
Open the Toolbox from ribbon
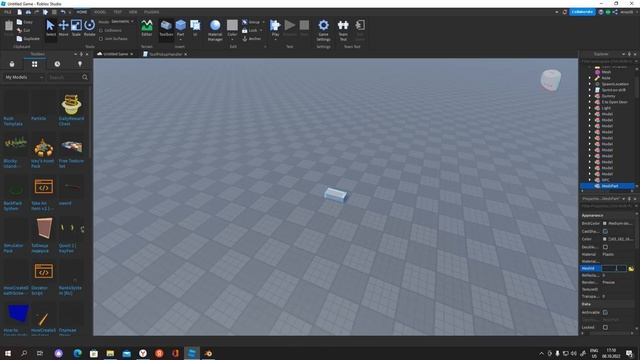click(166, 28)
